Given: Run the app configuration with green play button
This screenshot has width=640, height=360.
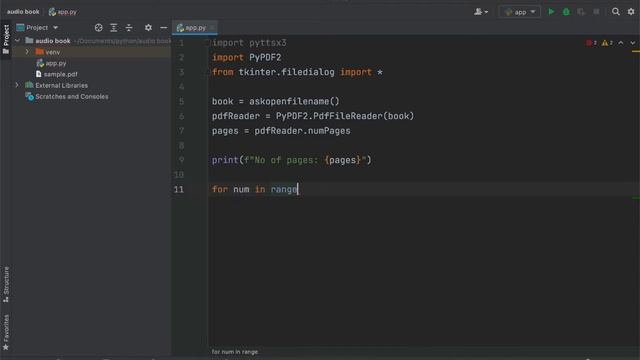Looking at the screenshot, I should [x=551, y=12].
